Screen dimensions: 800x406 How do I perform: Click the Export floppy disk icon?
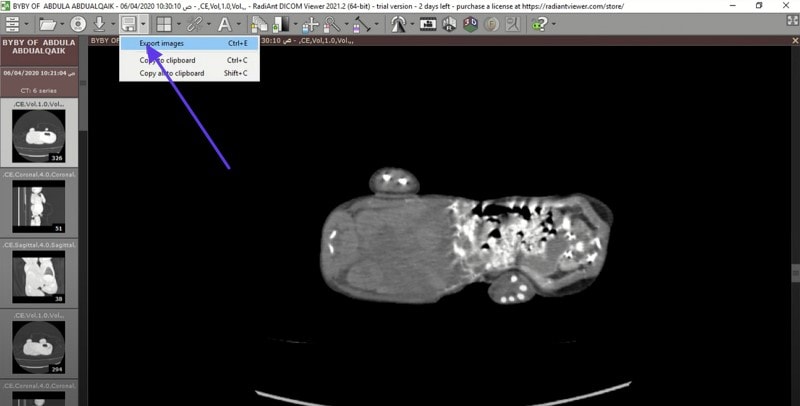point(129,24)
